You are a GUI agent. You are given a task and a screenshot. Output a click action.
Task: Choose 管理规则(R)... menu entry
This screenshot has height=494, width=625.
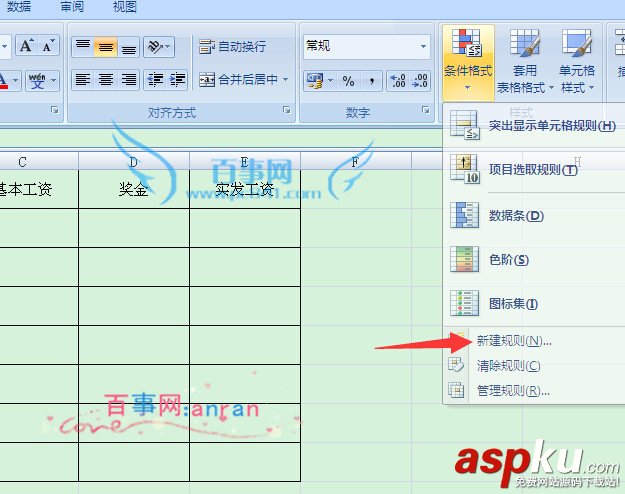click(x=534, y=391)
